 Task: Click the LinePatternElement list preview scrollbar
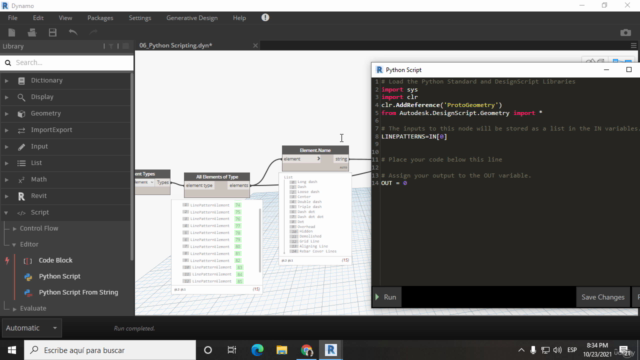coord(260,241)
